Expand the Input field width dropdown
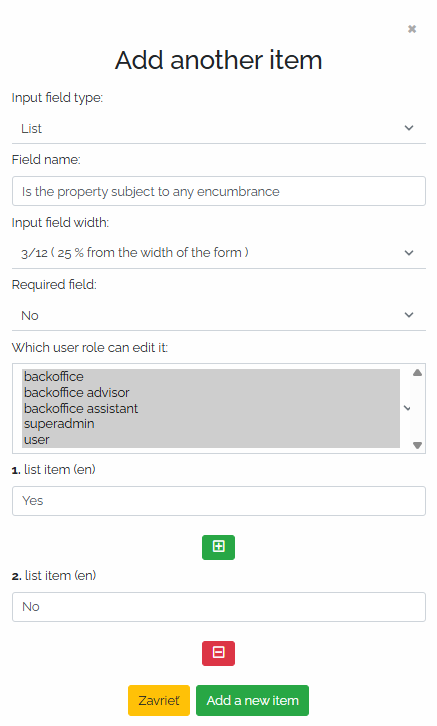Image resolution: width=437 pixels, height=726 pixels. coord(218,253)
